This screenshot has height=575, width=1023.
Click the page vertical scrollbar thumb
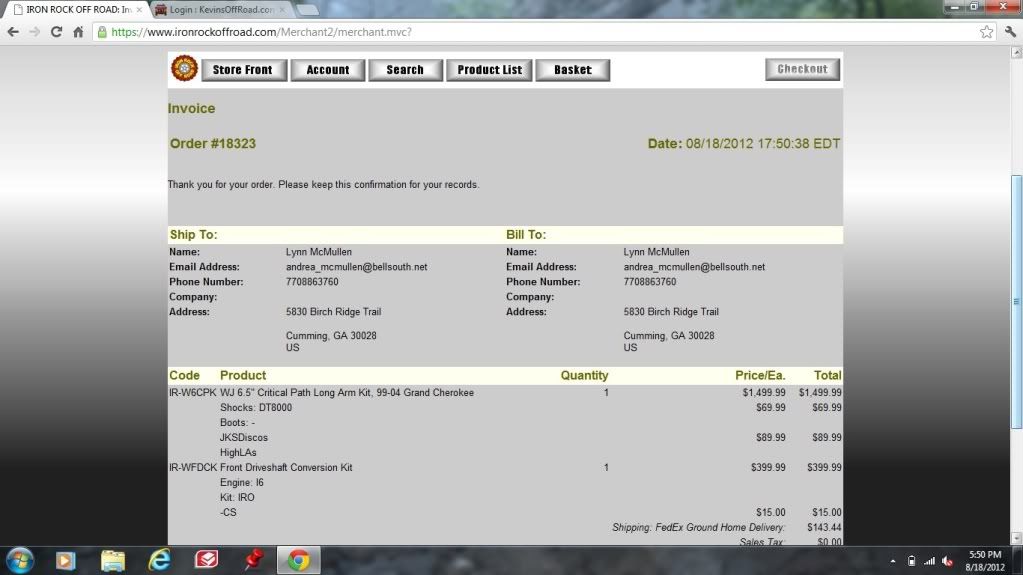1016,302
